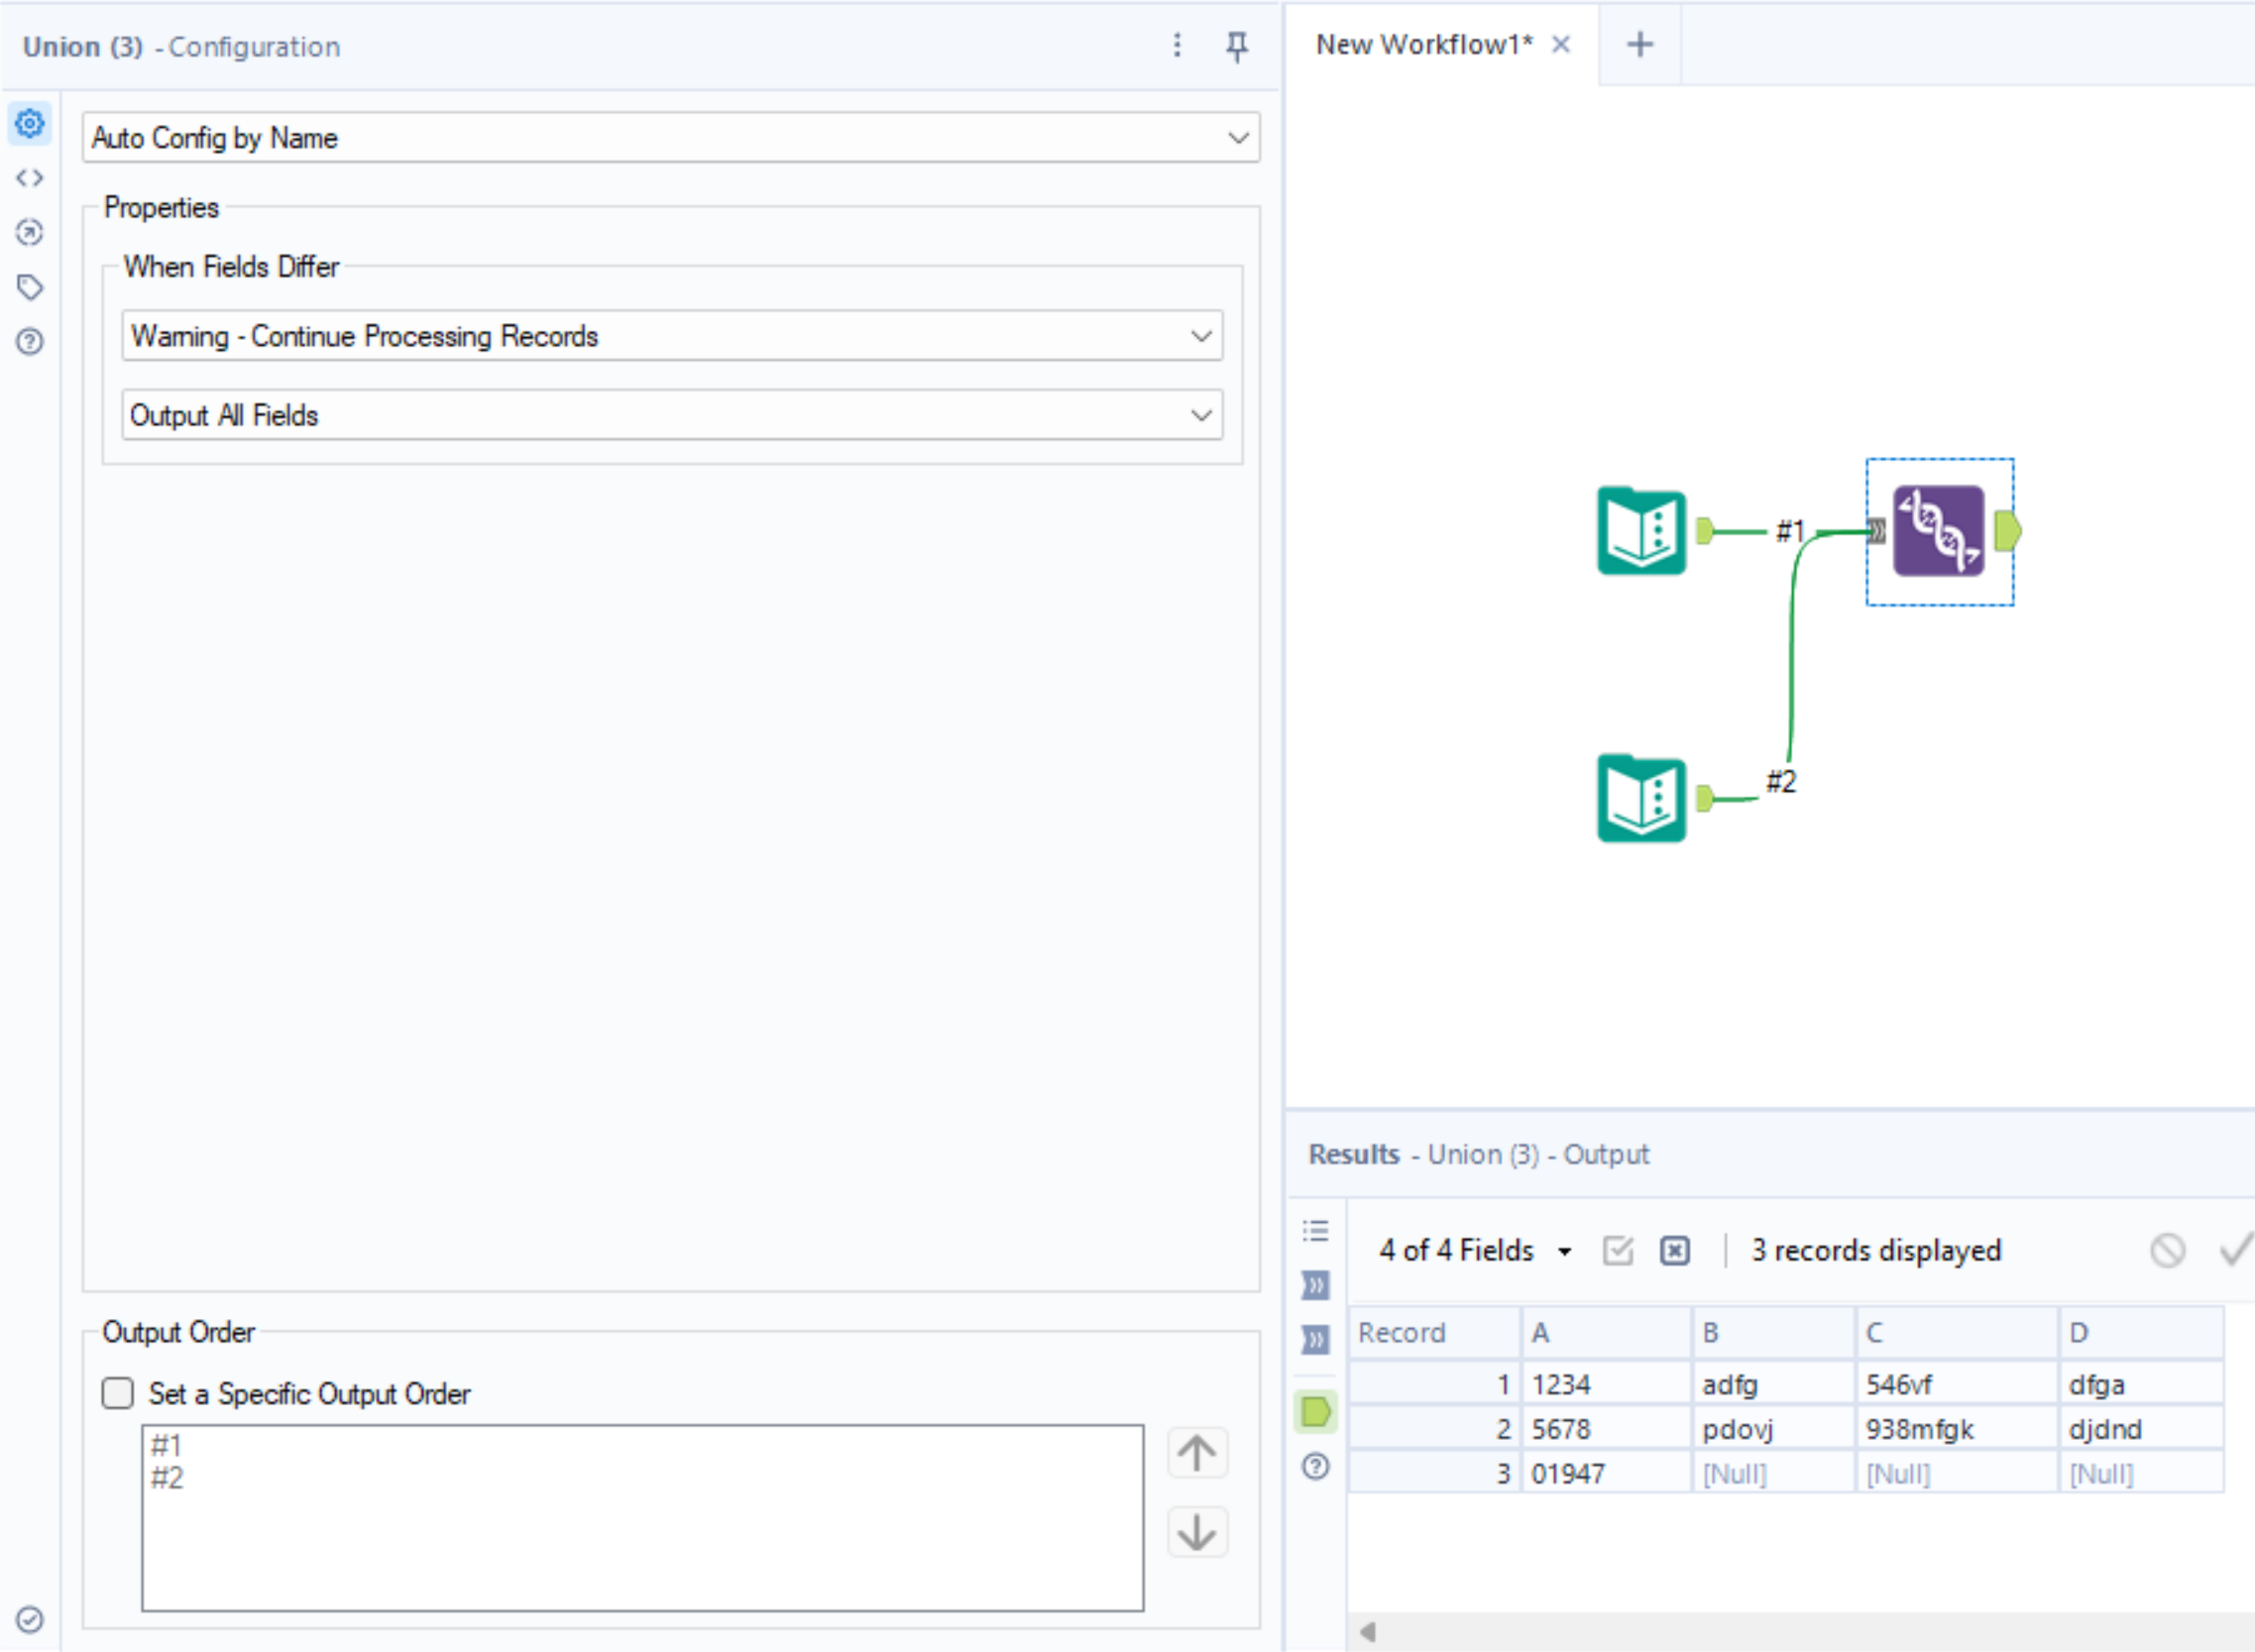Pin the Union configuration window
This screenshot has height=1652, width=2255.
[x=1237, y=46]
